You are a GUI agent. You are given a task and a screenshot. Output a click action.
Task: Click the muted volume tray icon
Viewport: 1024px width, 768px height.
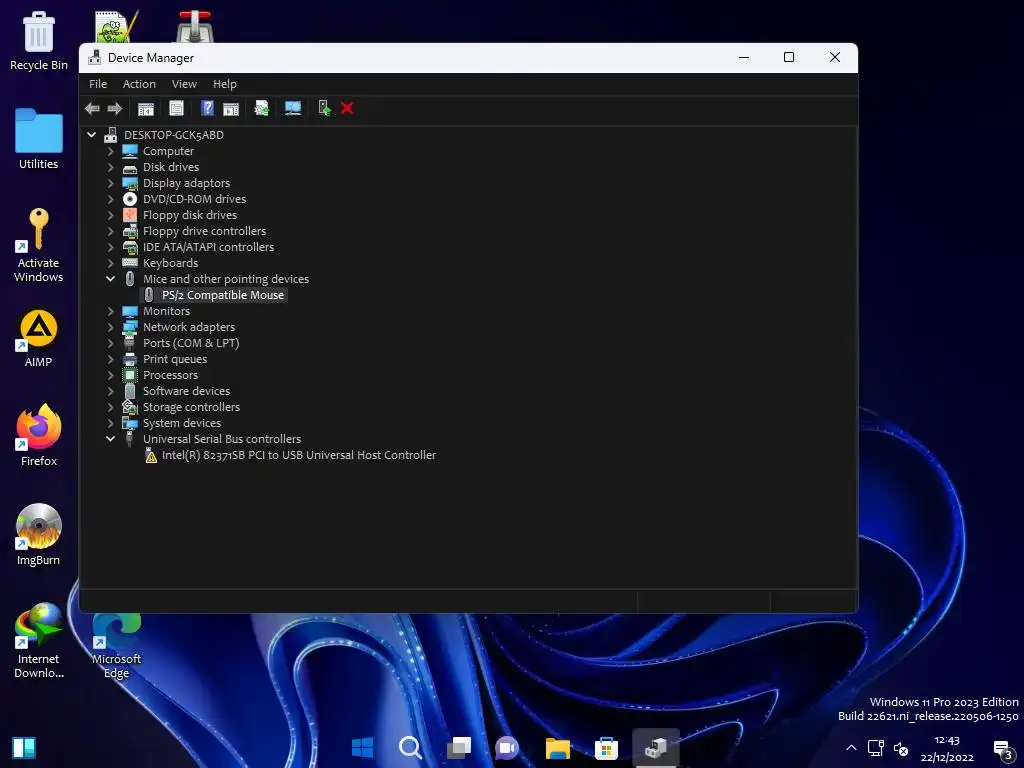click(901, 749)
